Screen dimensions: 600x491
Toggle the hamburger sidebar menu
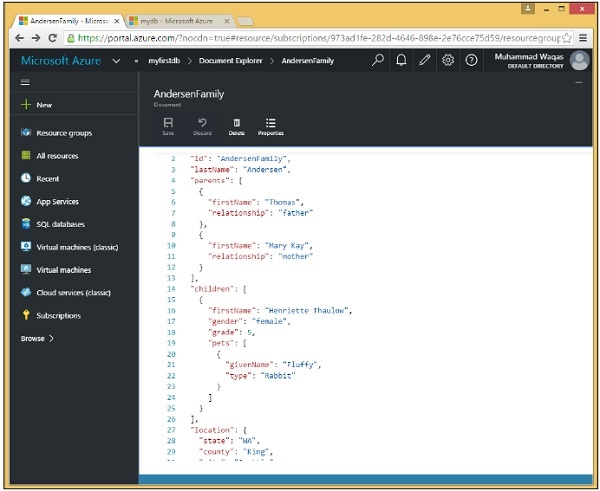(25, 82)
